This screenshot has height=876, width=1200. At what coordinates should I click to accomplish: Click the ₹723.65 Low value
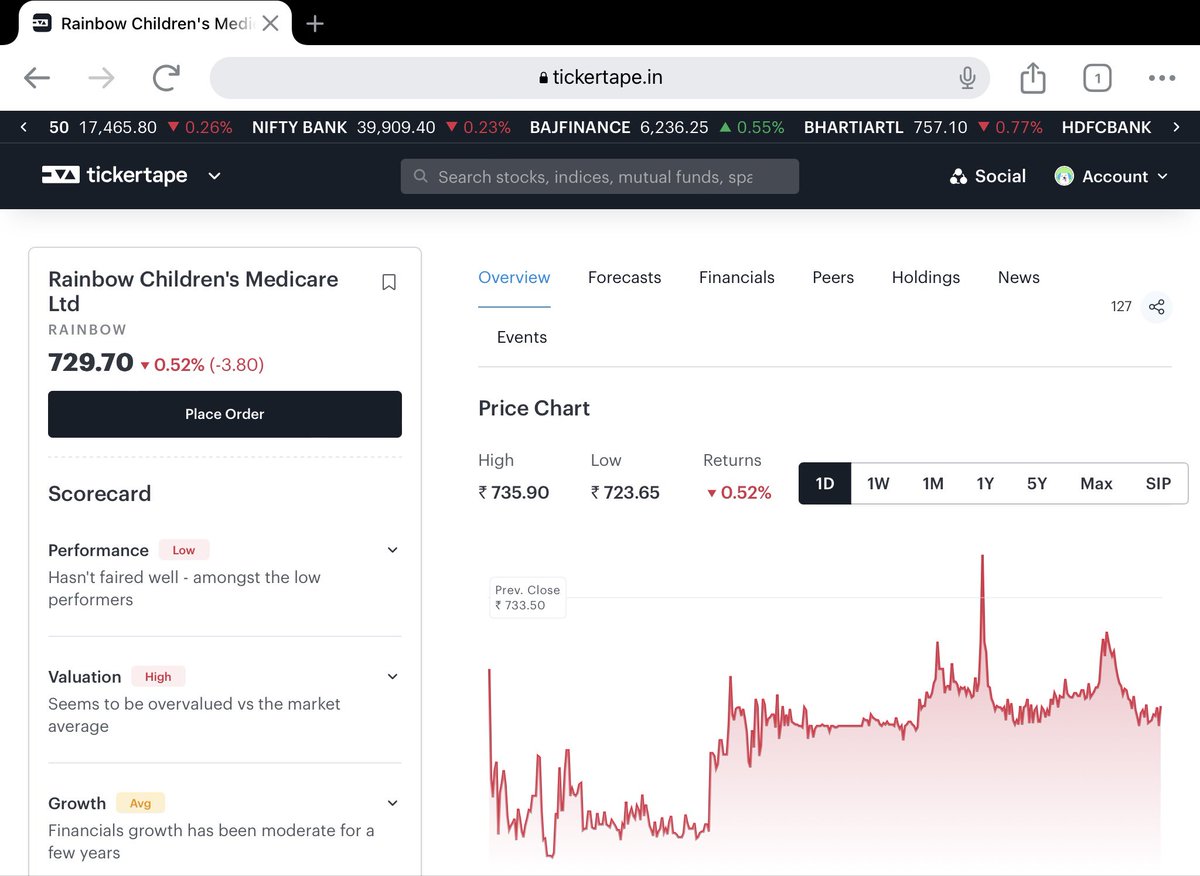coord(625,492)
